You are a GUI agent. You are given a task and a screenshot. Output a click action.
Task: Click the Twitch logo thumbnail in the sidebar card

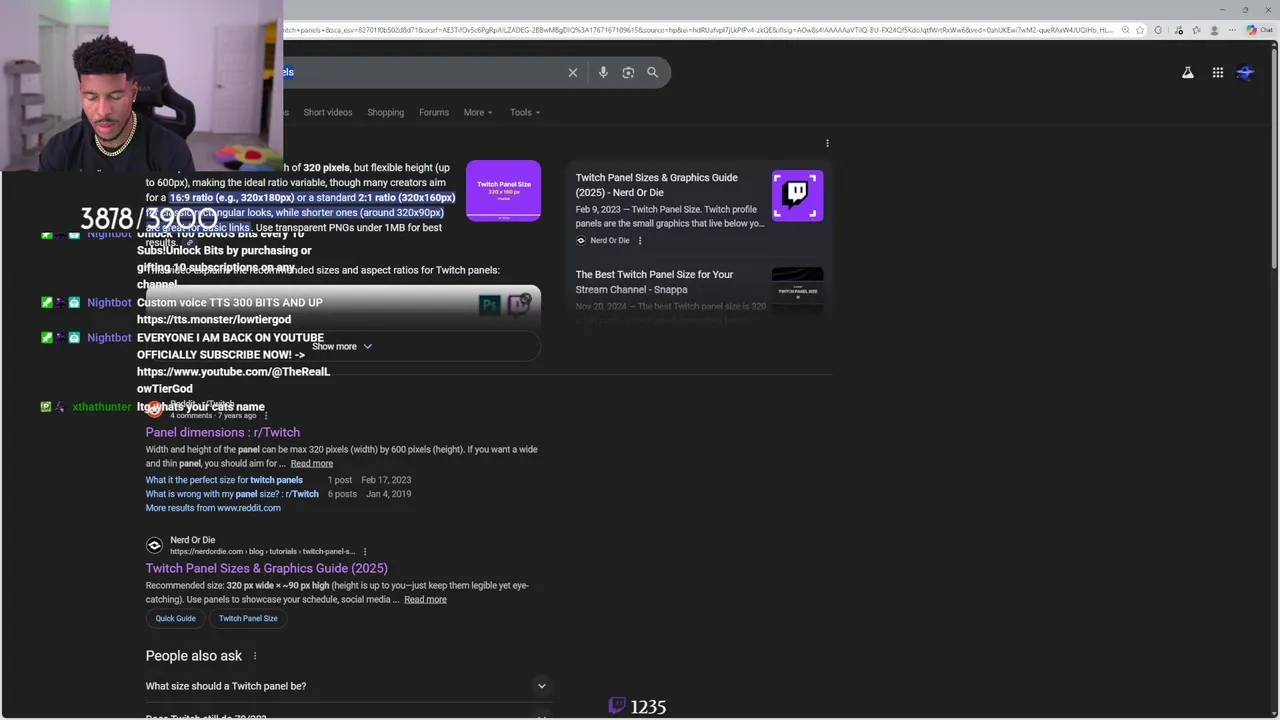[x=797, y=195]
